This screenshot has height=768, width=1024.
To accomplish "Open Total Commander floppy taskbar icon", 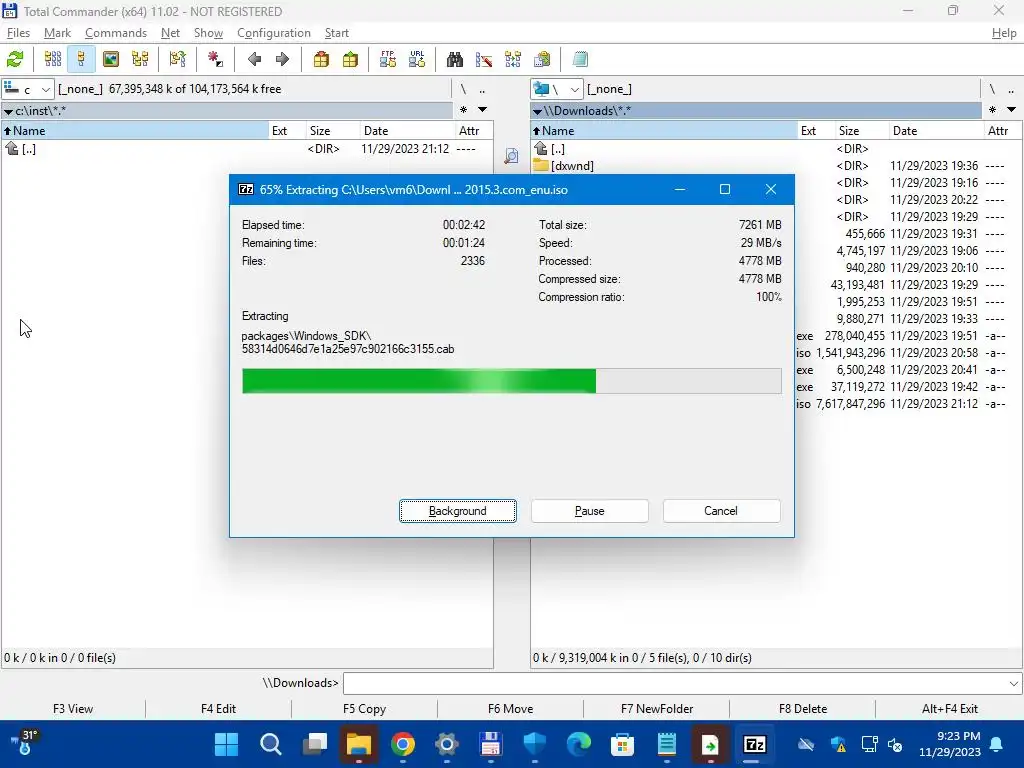I will pos(490,744).
